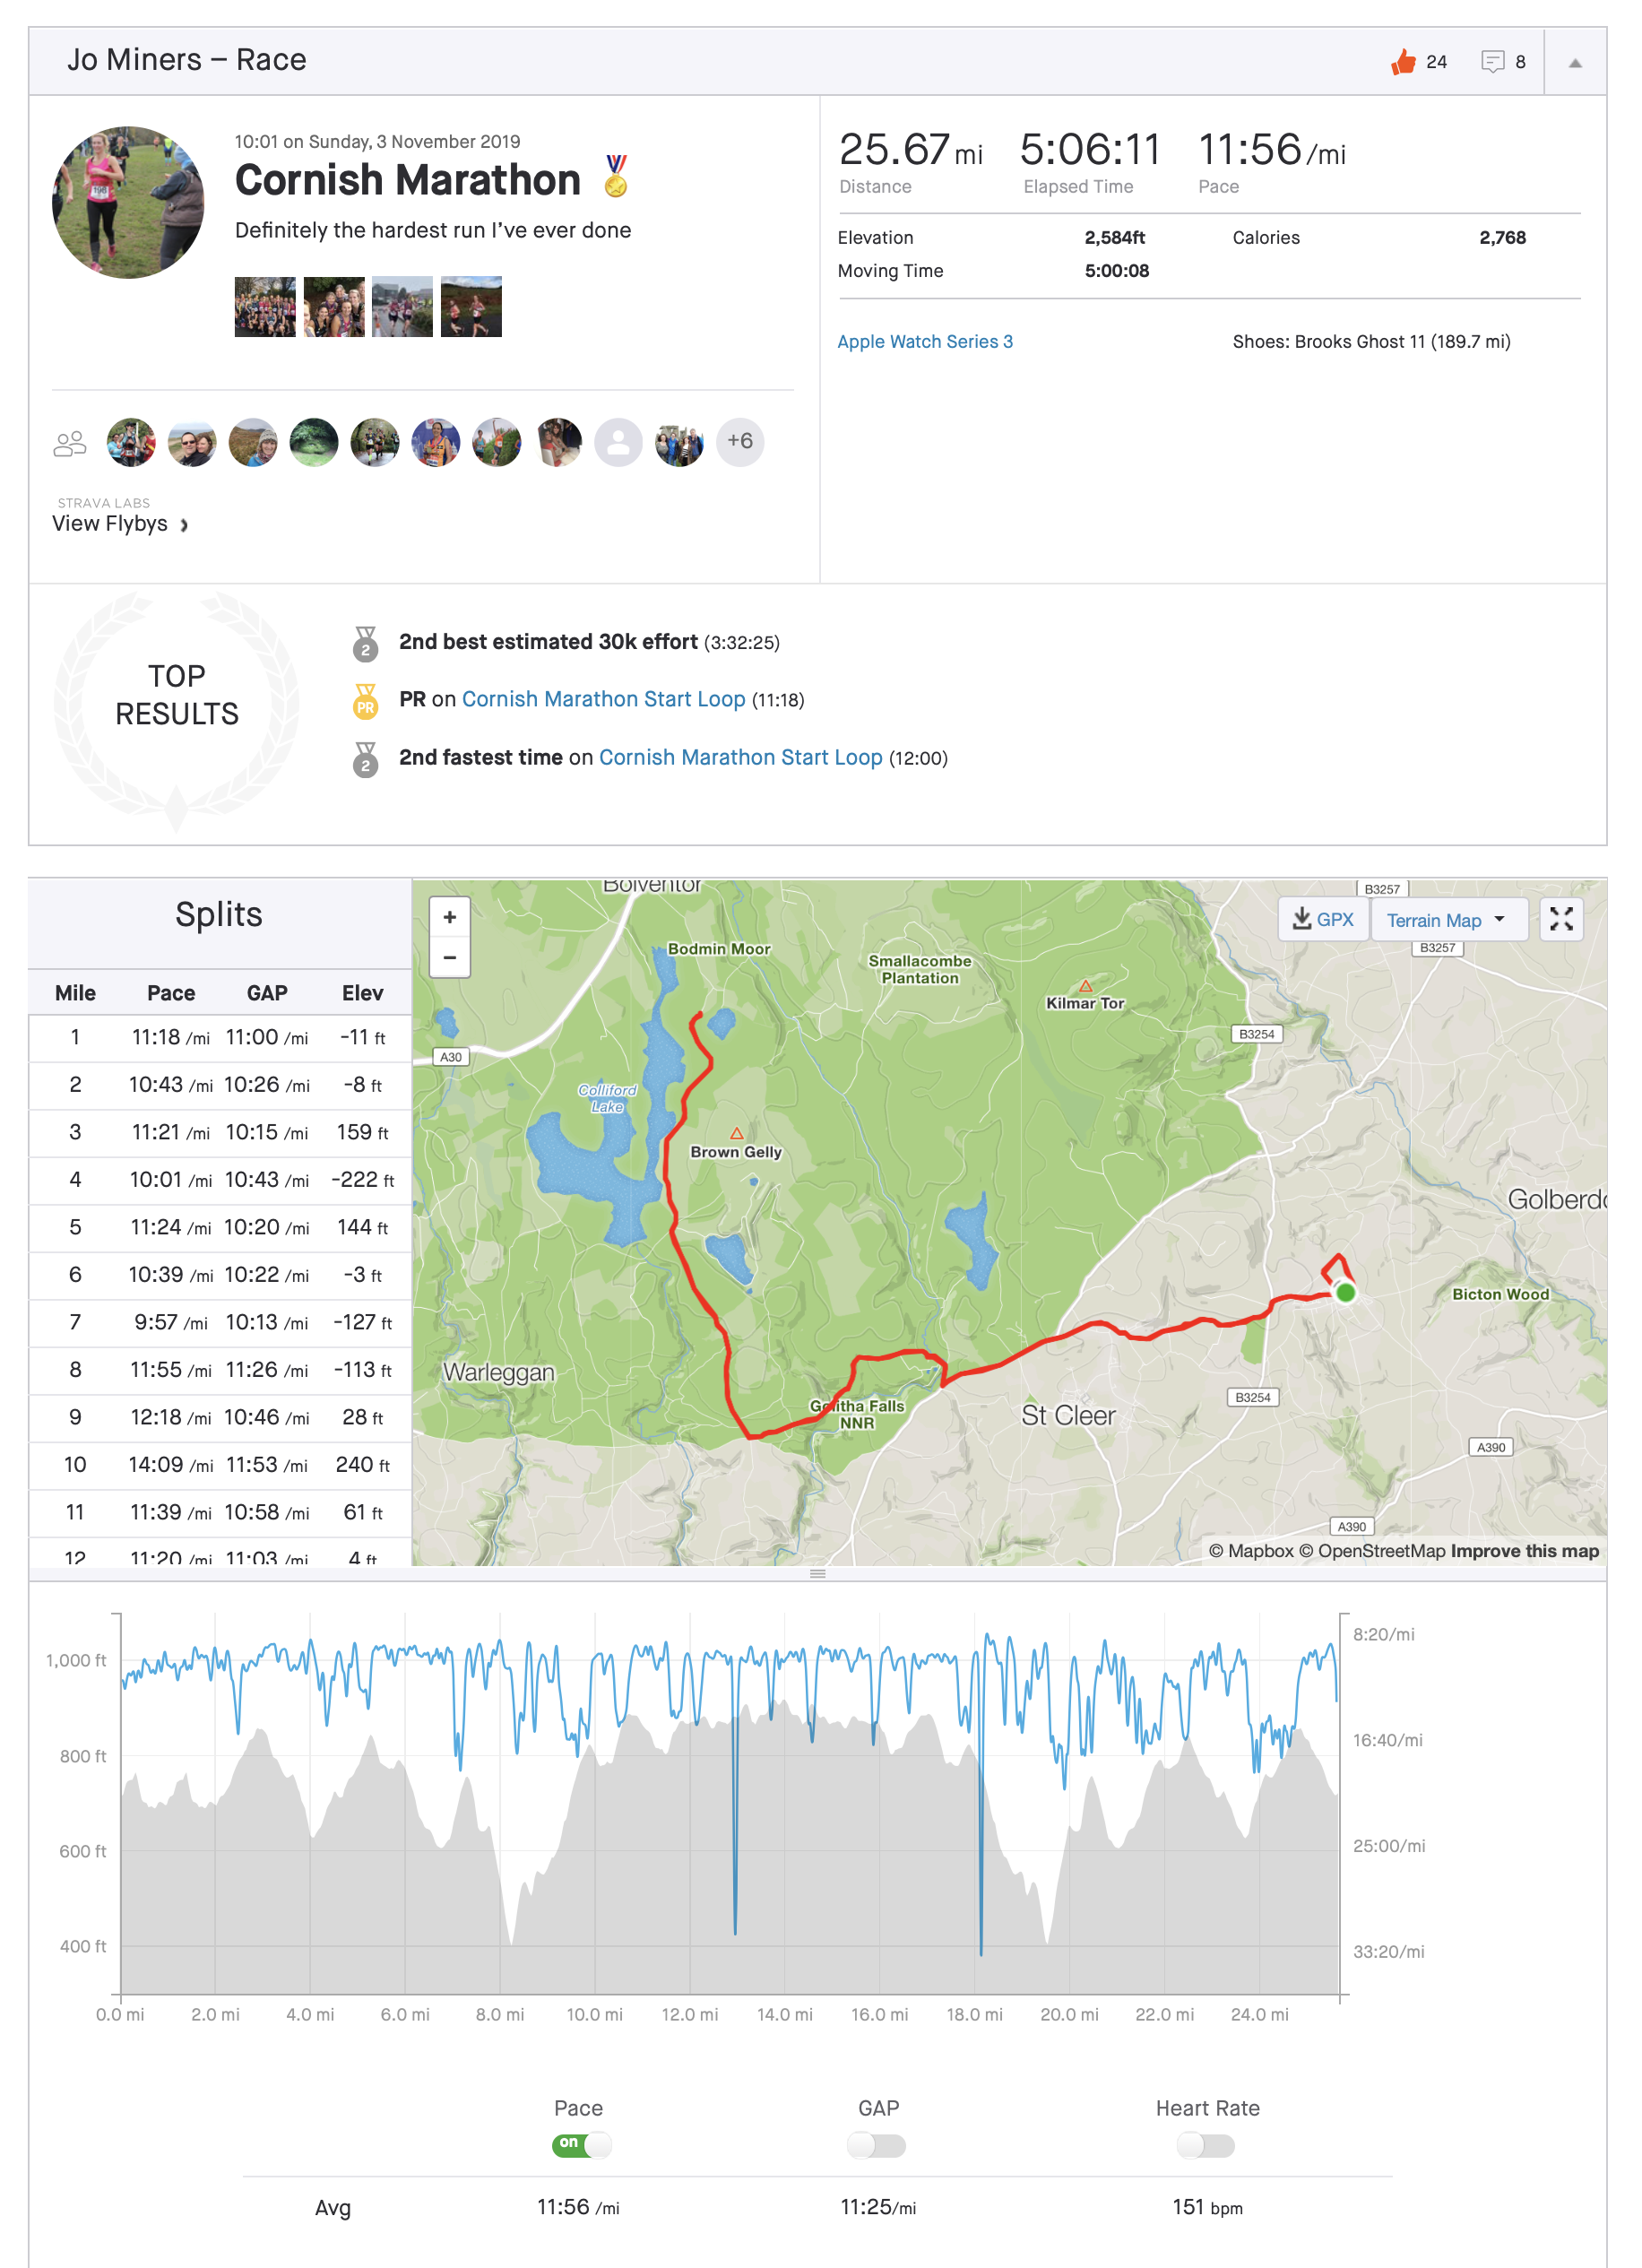Enable the Heart Rate toggle

1205,2145
